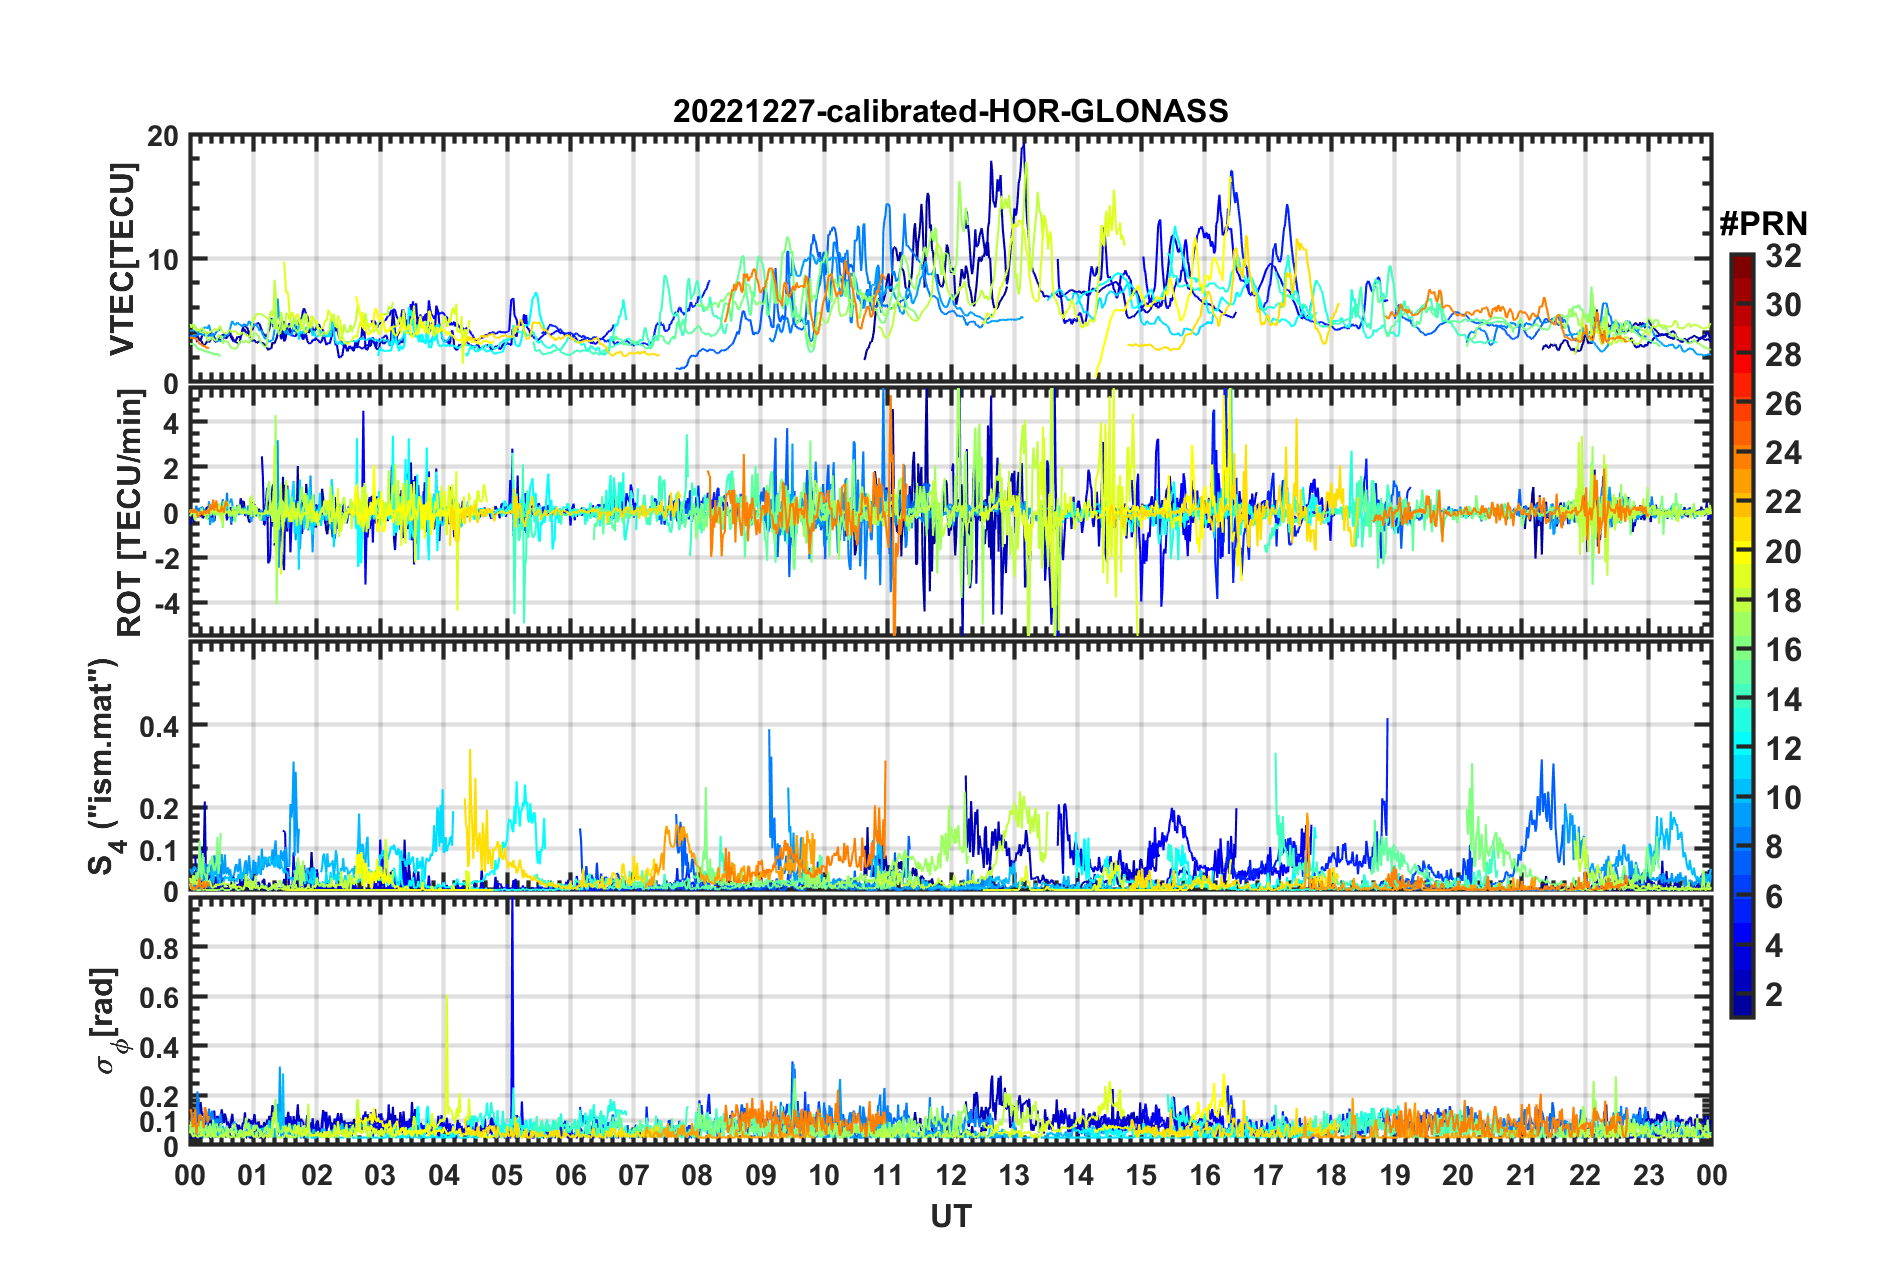Select colorbar tick label 2

[x=1774, y=995]
